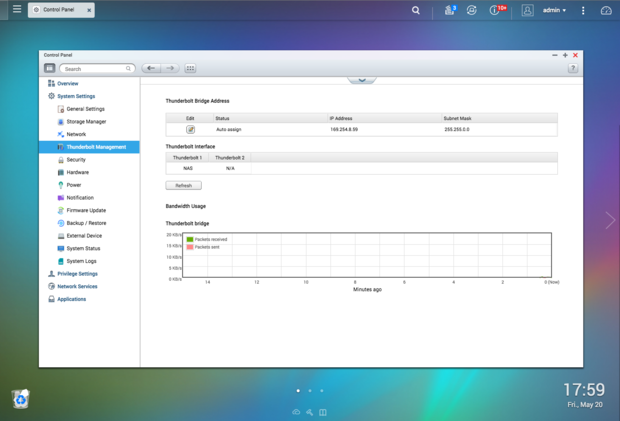Focus the Control Panel search field
The height and width of the screenshot is (421, 620).
(x=97, y=68)
